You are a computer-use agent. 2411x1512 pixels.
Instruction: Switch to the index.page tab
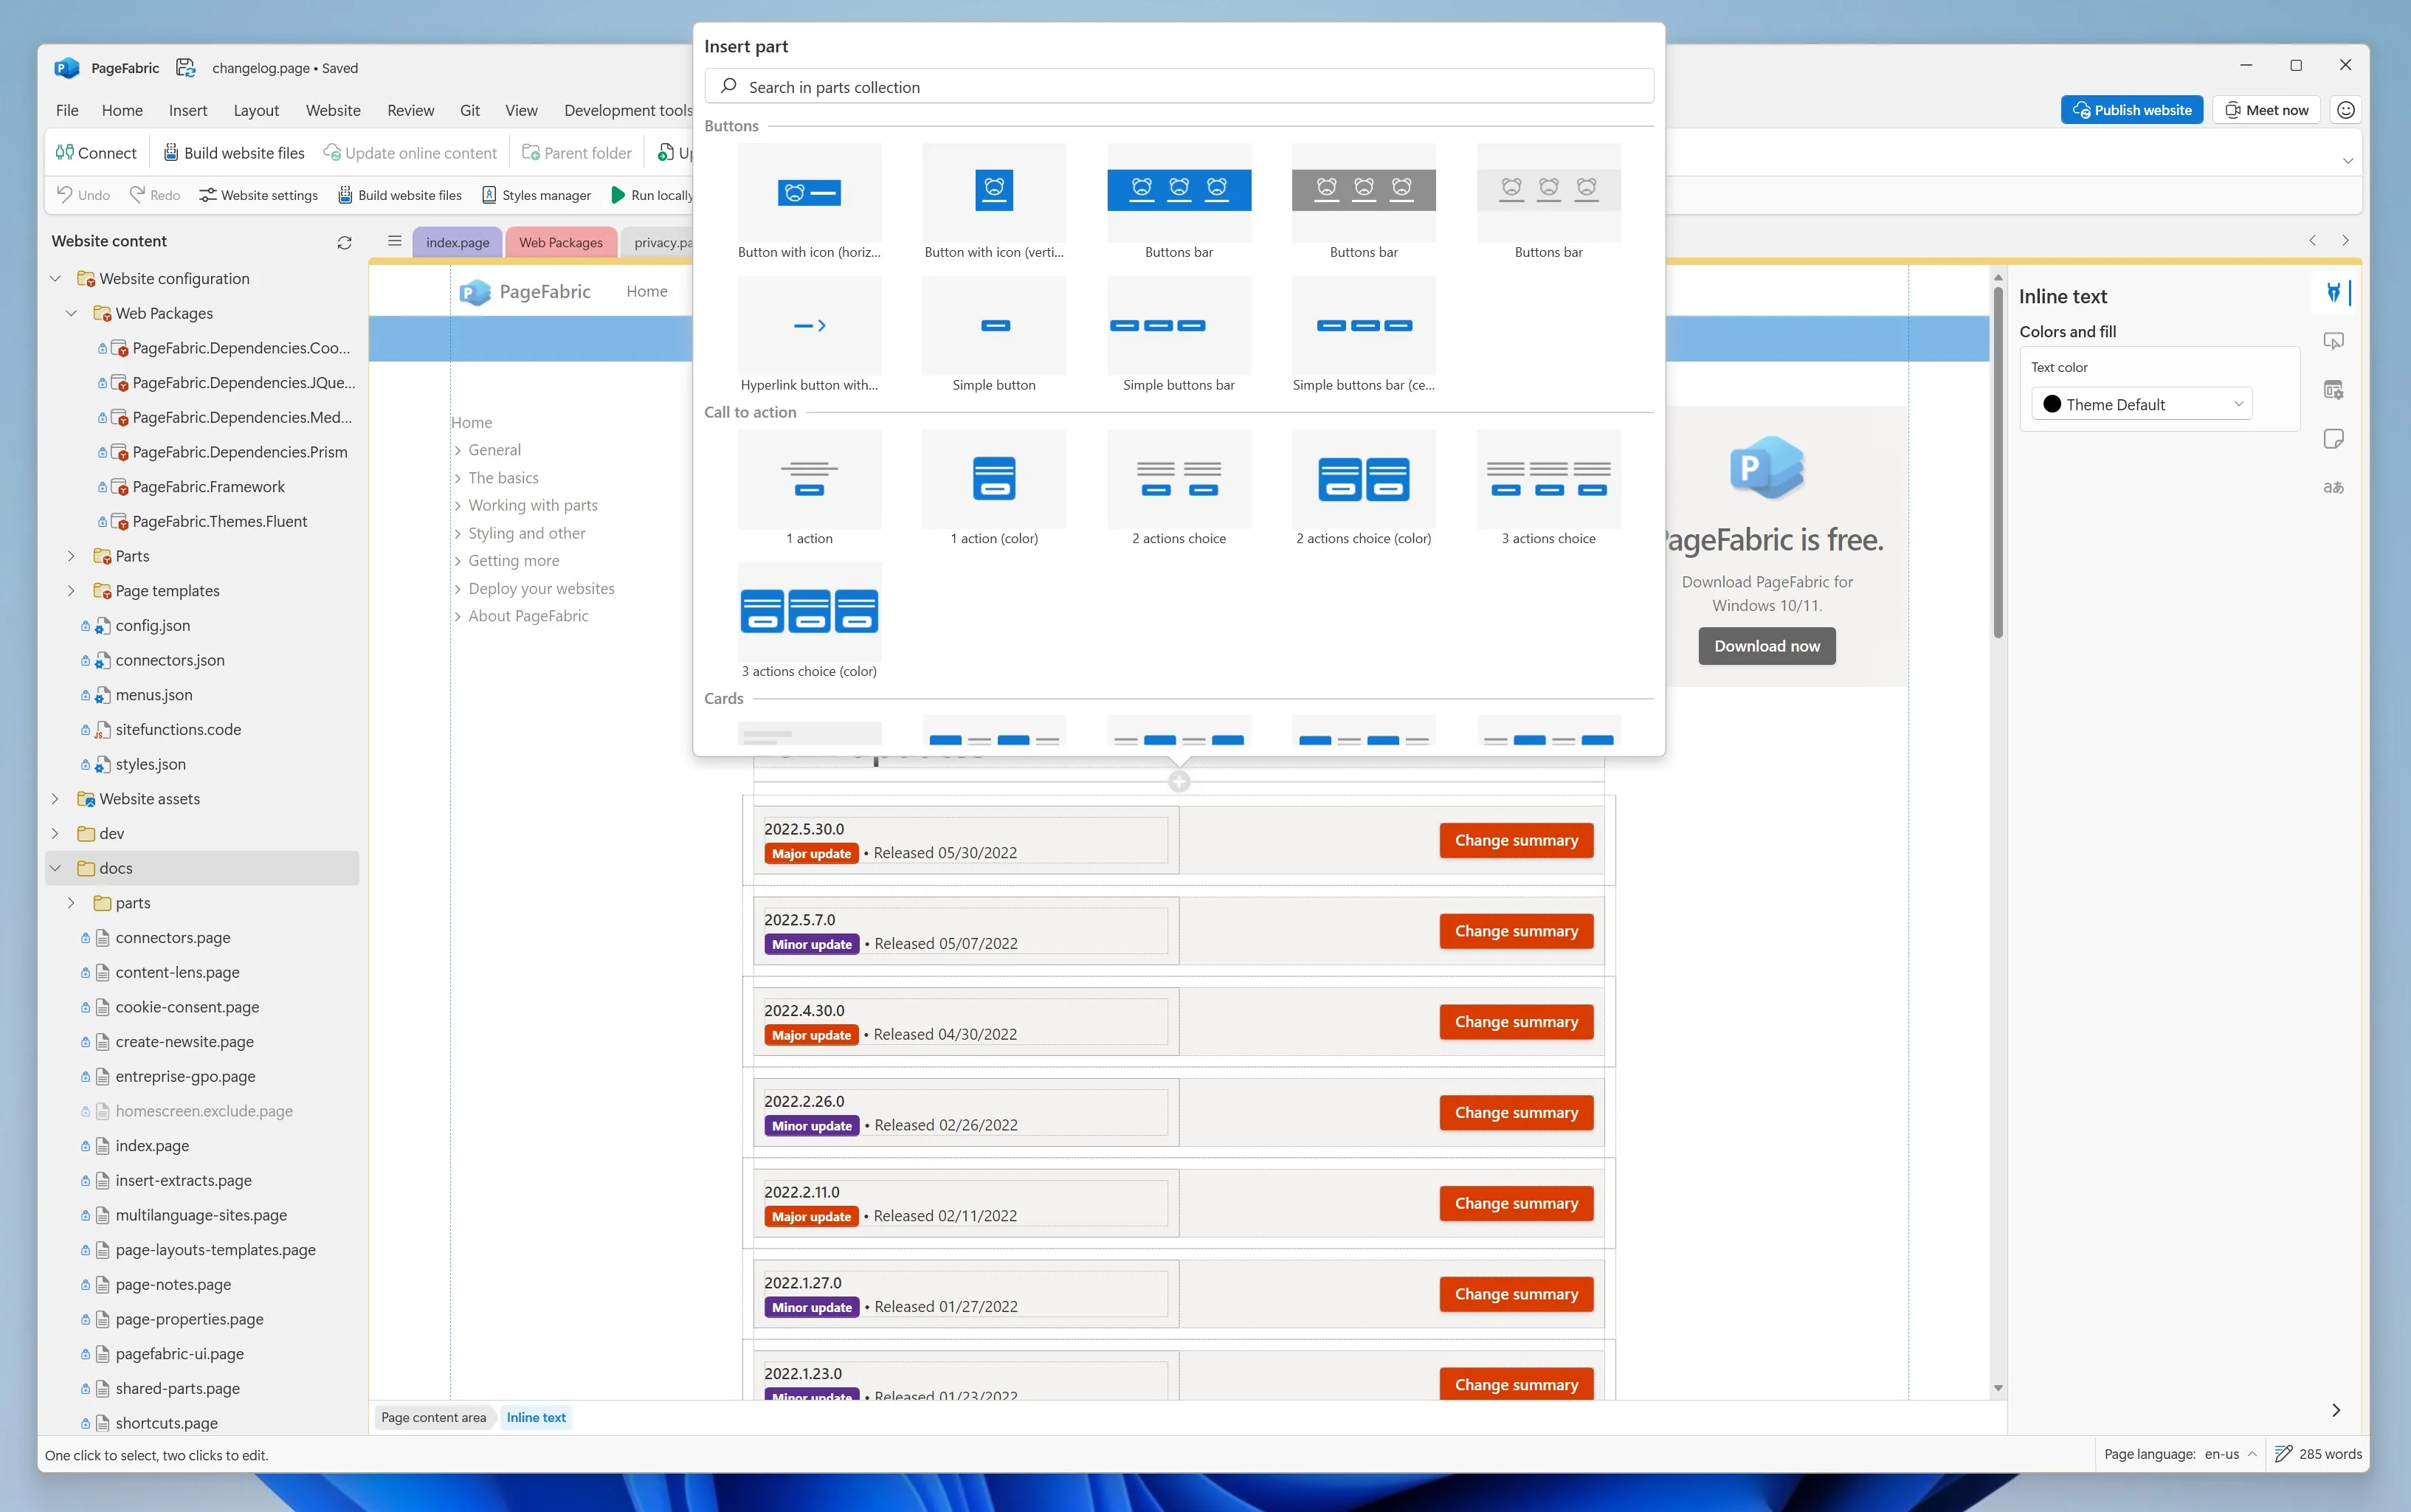[457, 242]
